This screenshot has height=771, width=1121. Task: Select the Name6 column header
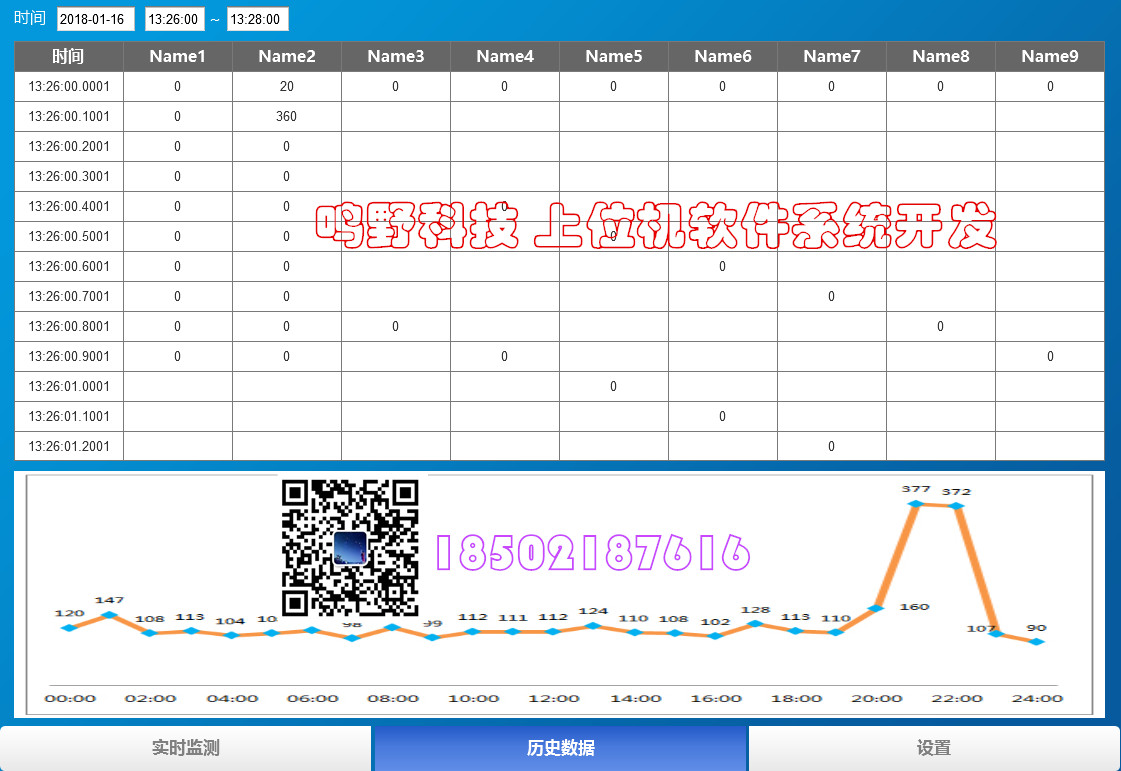[723, 57]
